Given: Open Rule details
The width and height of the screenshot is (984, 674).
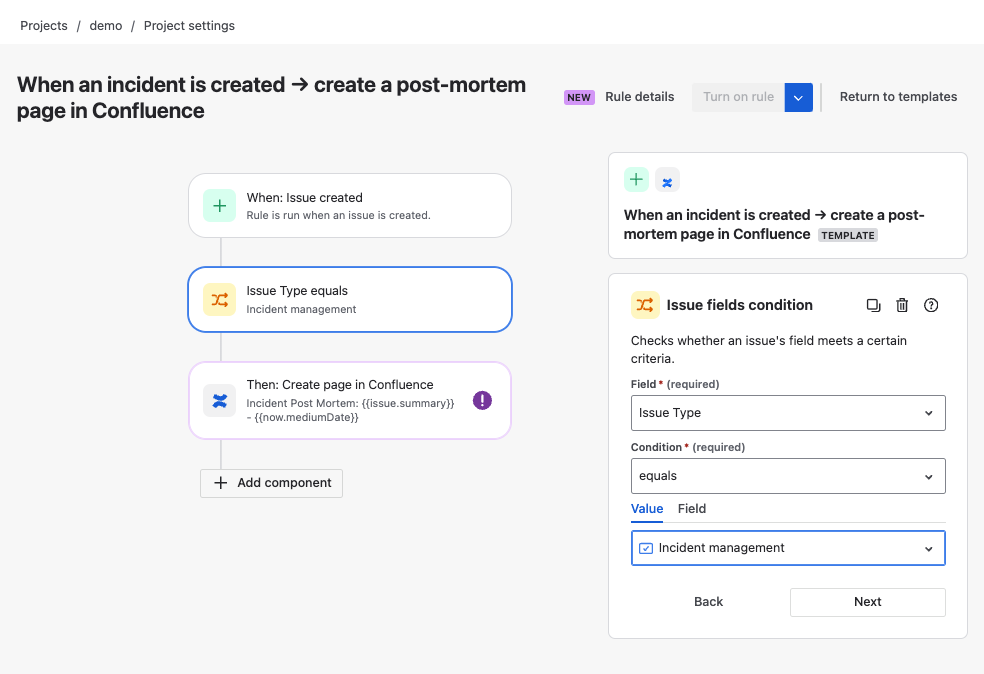Looking at the screenshot, I should click(639, 97).
